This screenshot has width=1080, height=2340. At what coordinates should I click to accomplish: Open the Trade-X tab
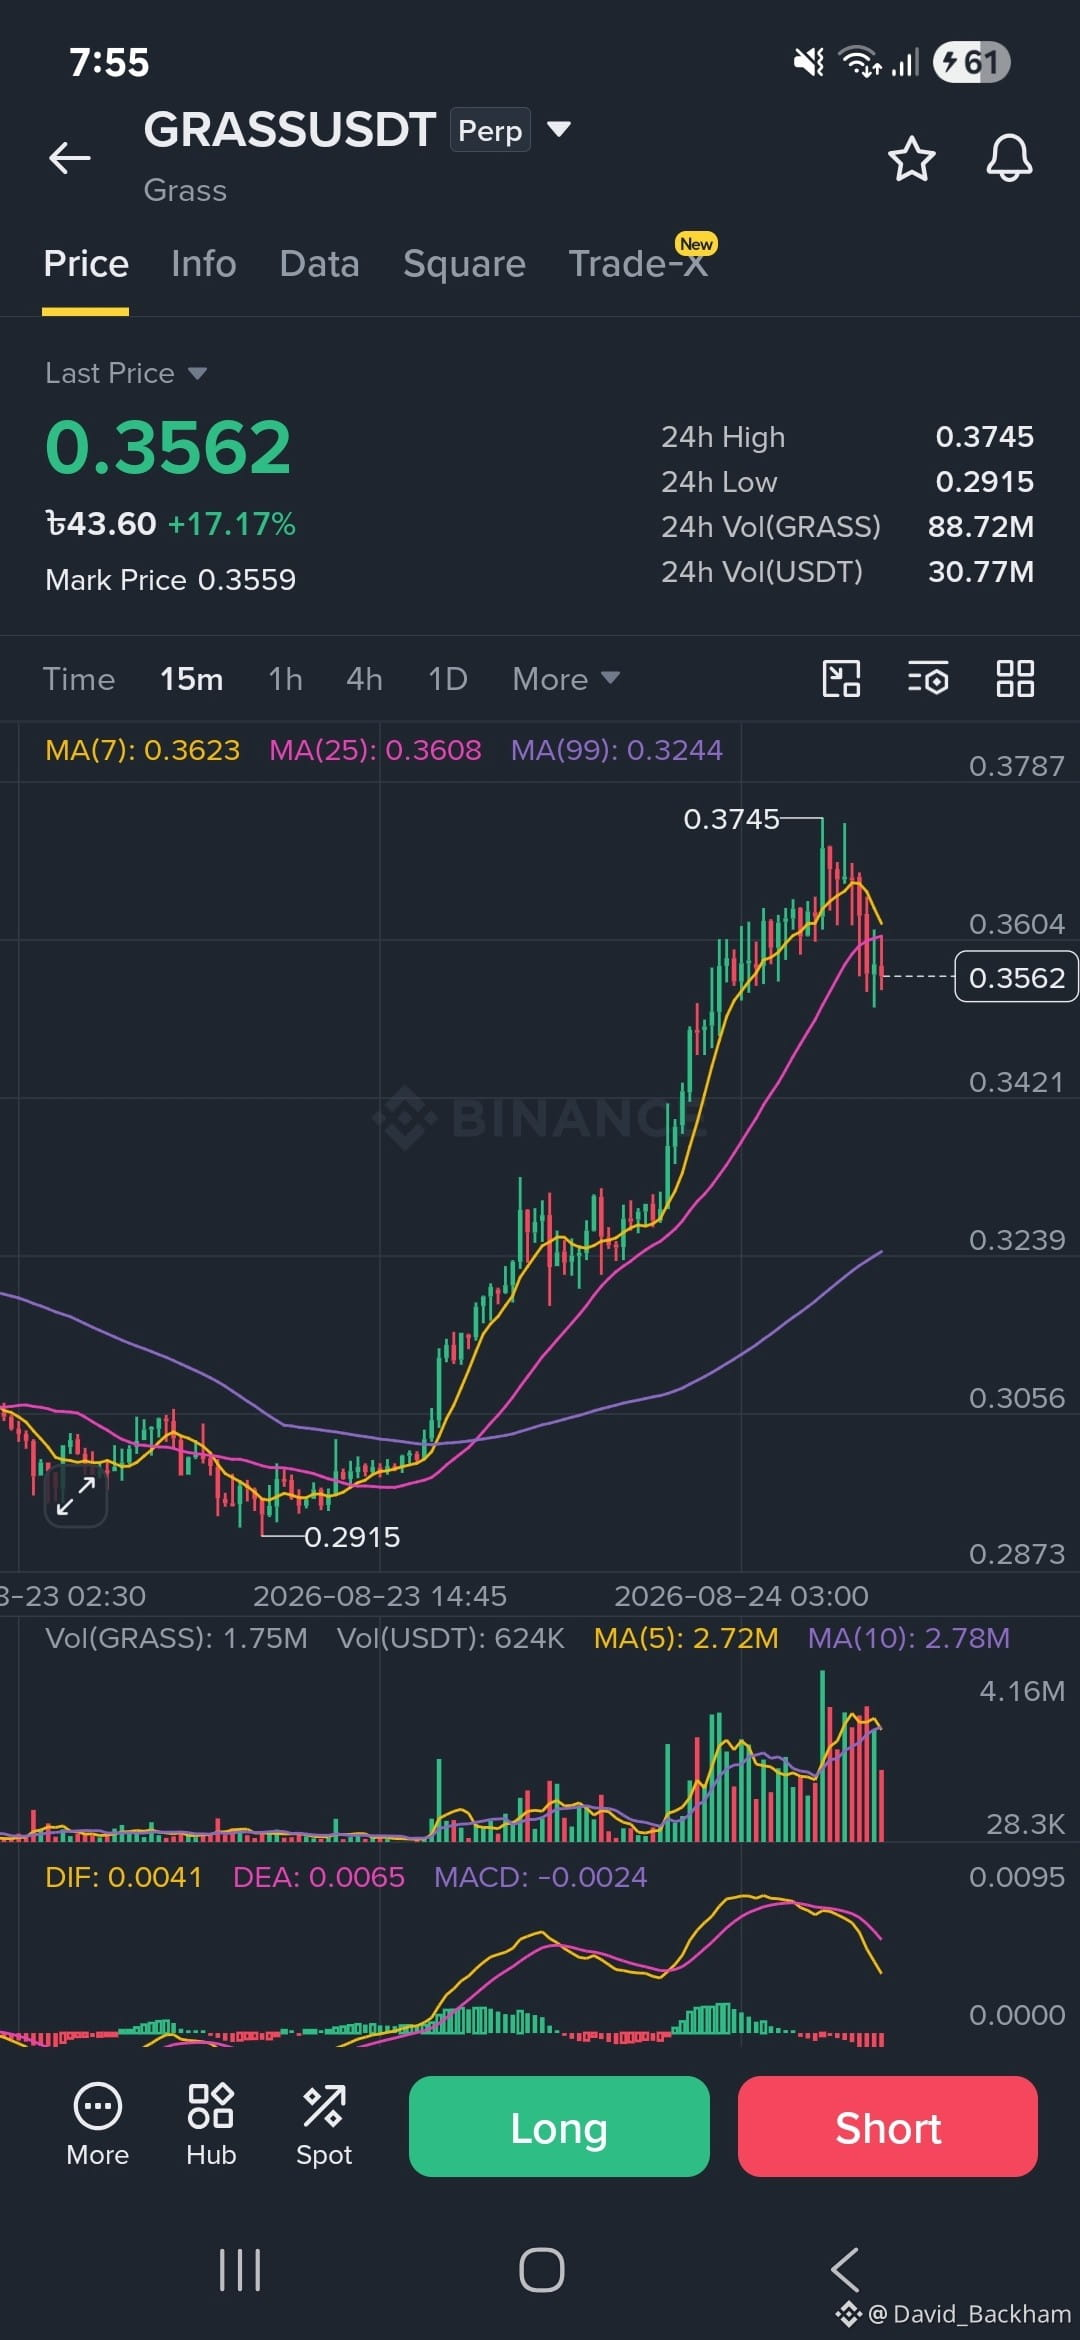tap(639, 264)
